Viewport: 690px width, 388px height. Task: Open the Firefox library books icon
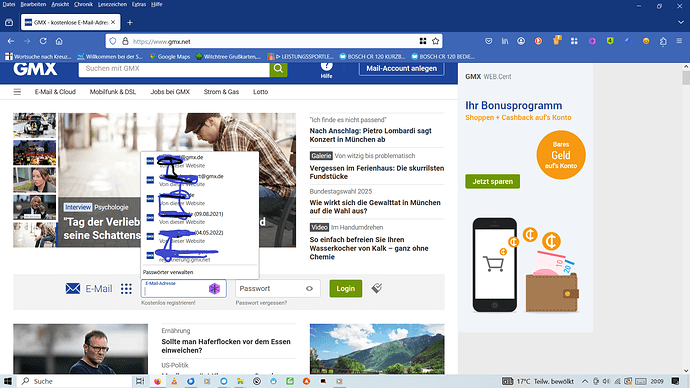point(505,41)
